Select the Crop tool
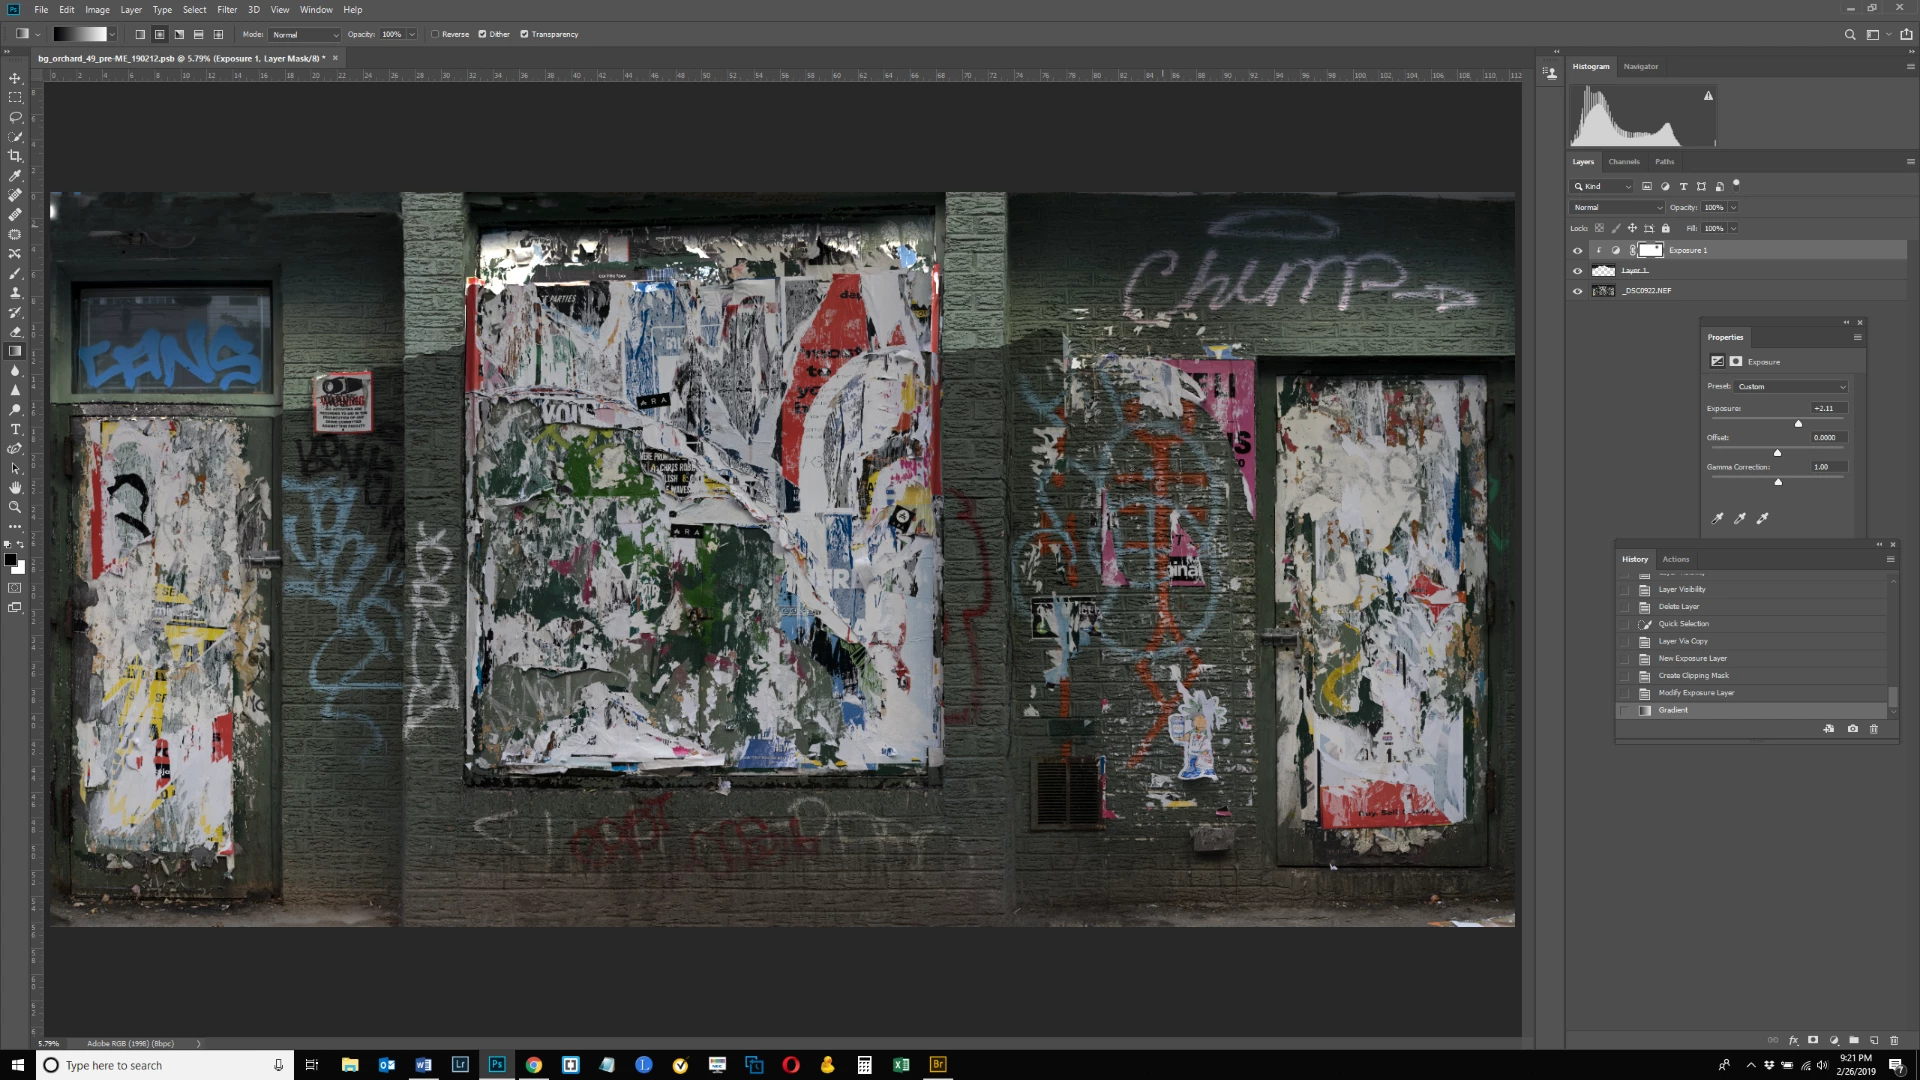Screen dimensions: 1920x1080 point(15,156)
